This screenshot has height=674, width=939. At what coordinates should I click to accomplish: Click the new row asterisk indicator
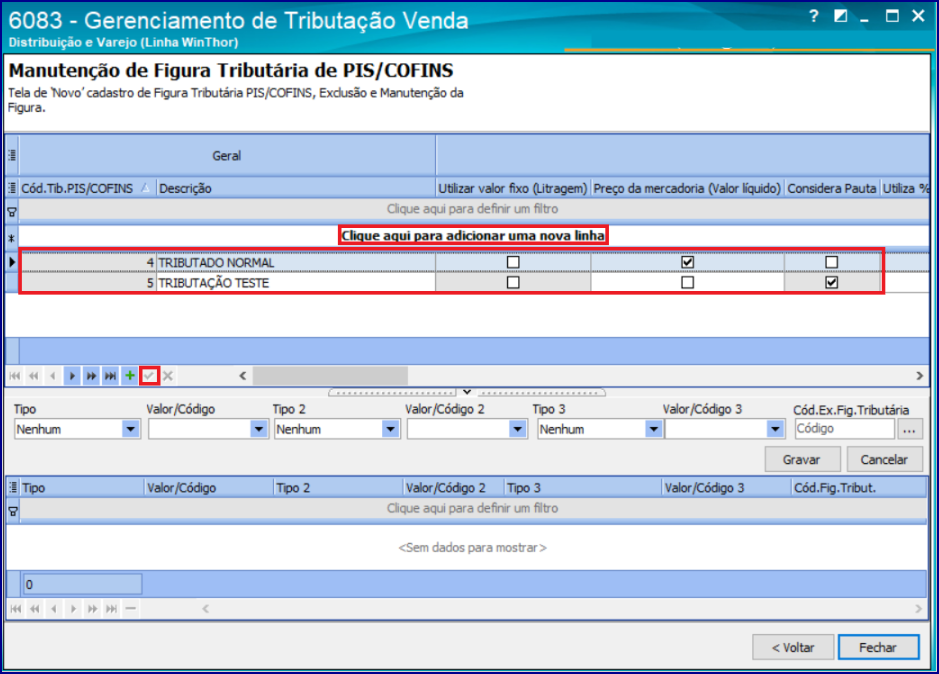click(x=11, y=238)
